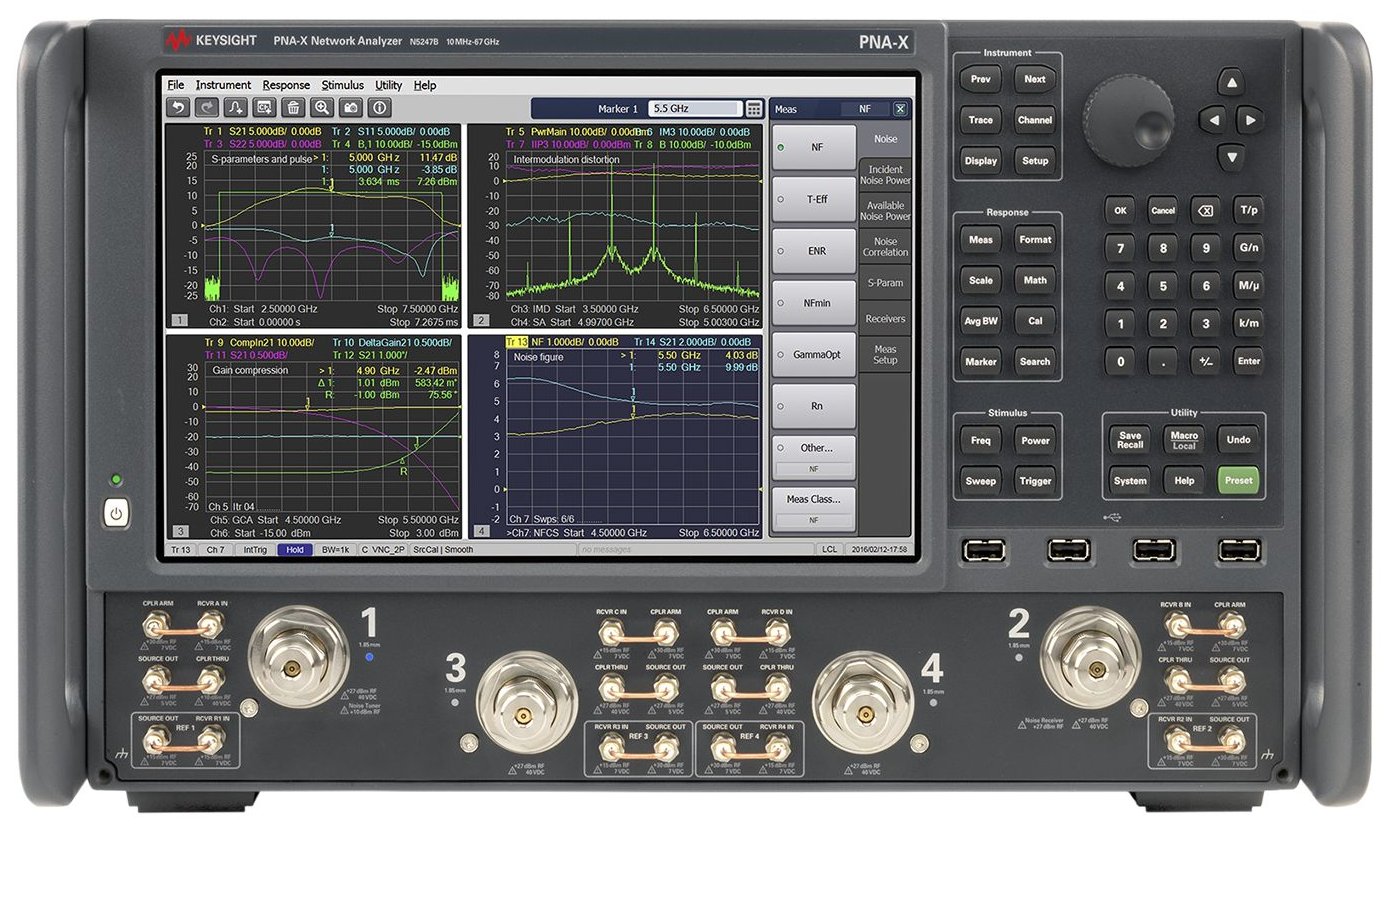Screen dimensions: 1393x921
Task: Push the Avg BW hardware key
Action: click(980, 321)
